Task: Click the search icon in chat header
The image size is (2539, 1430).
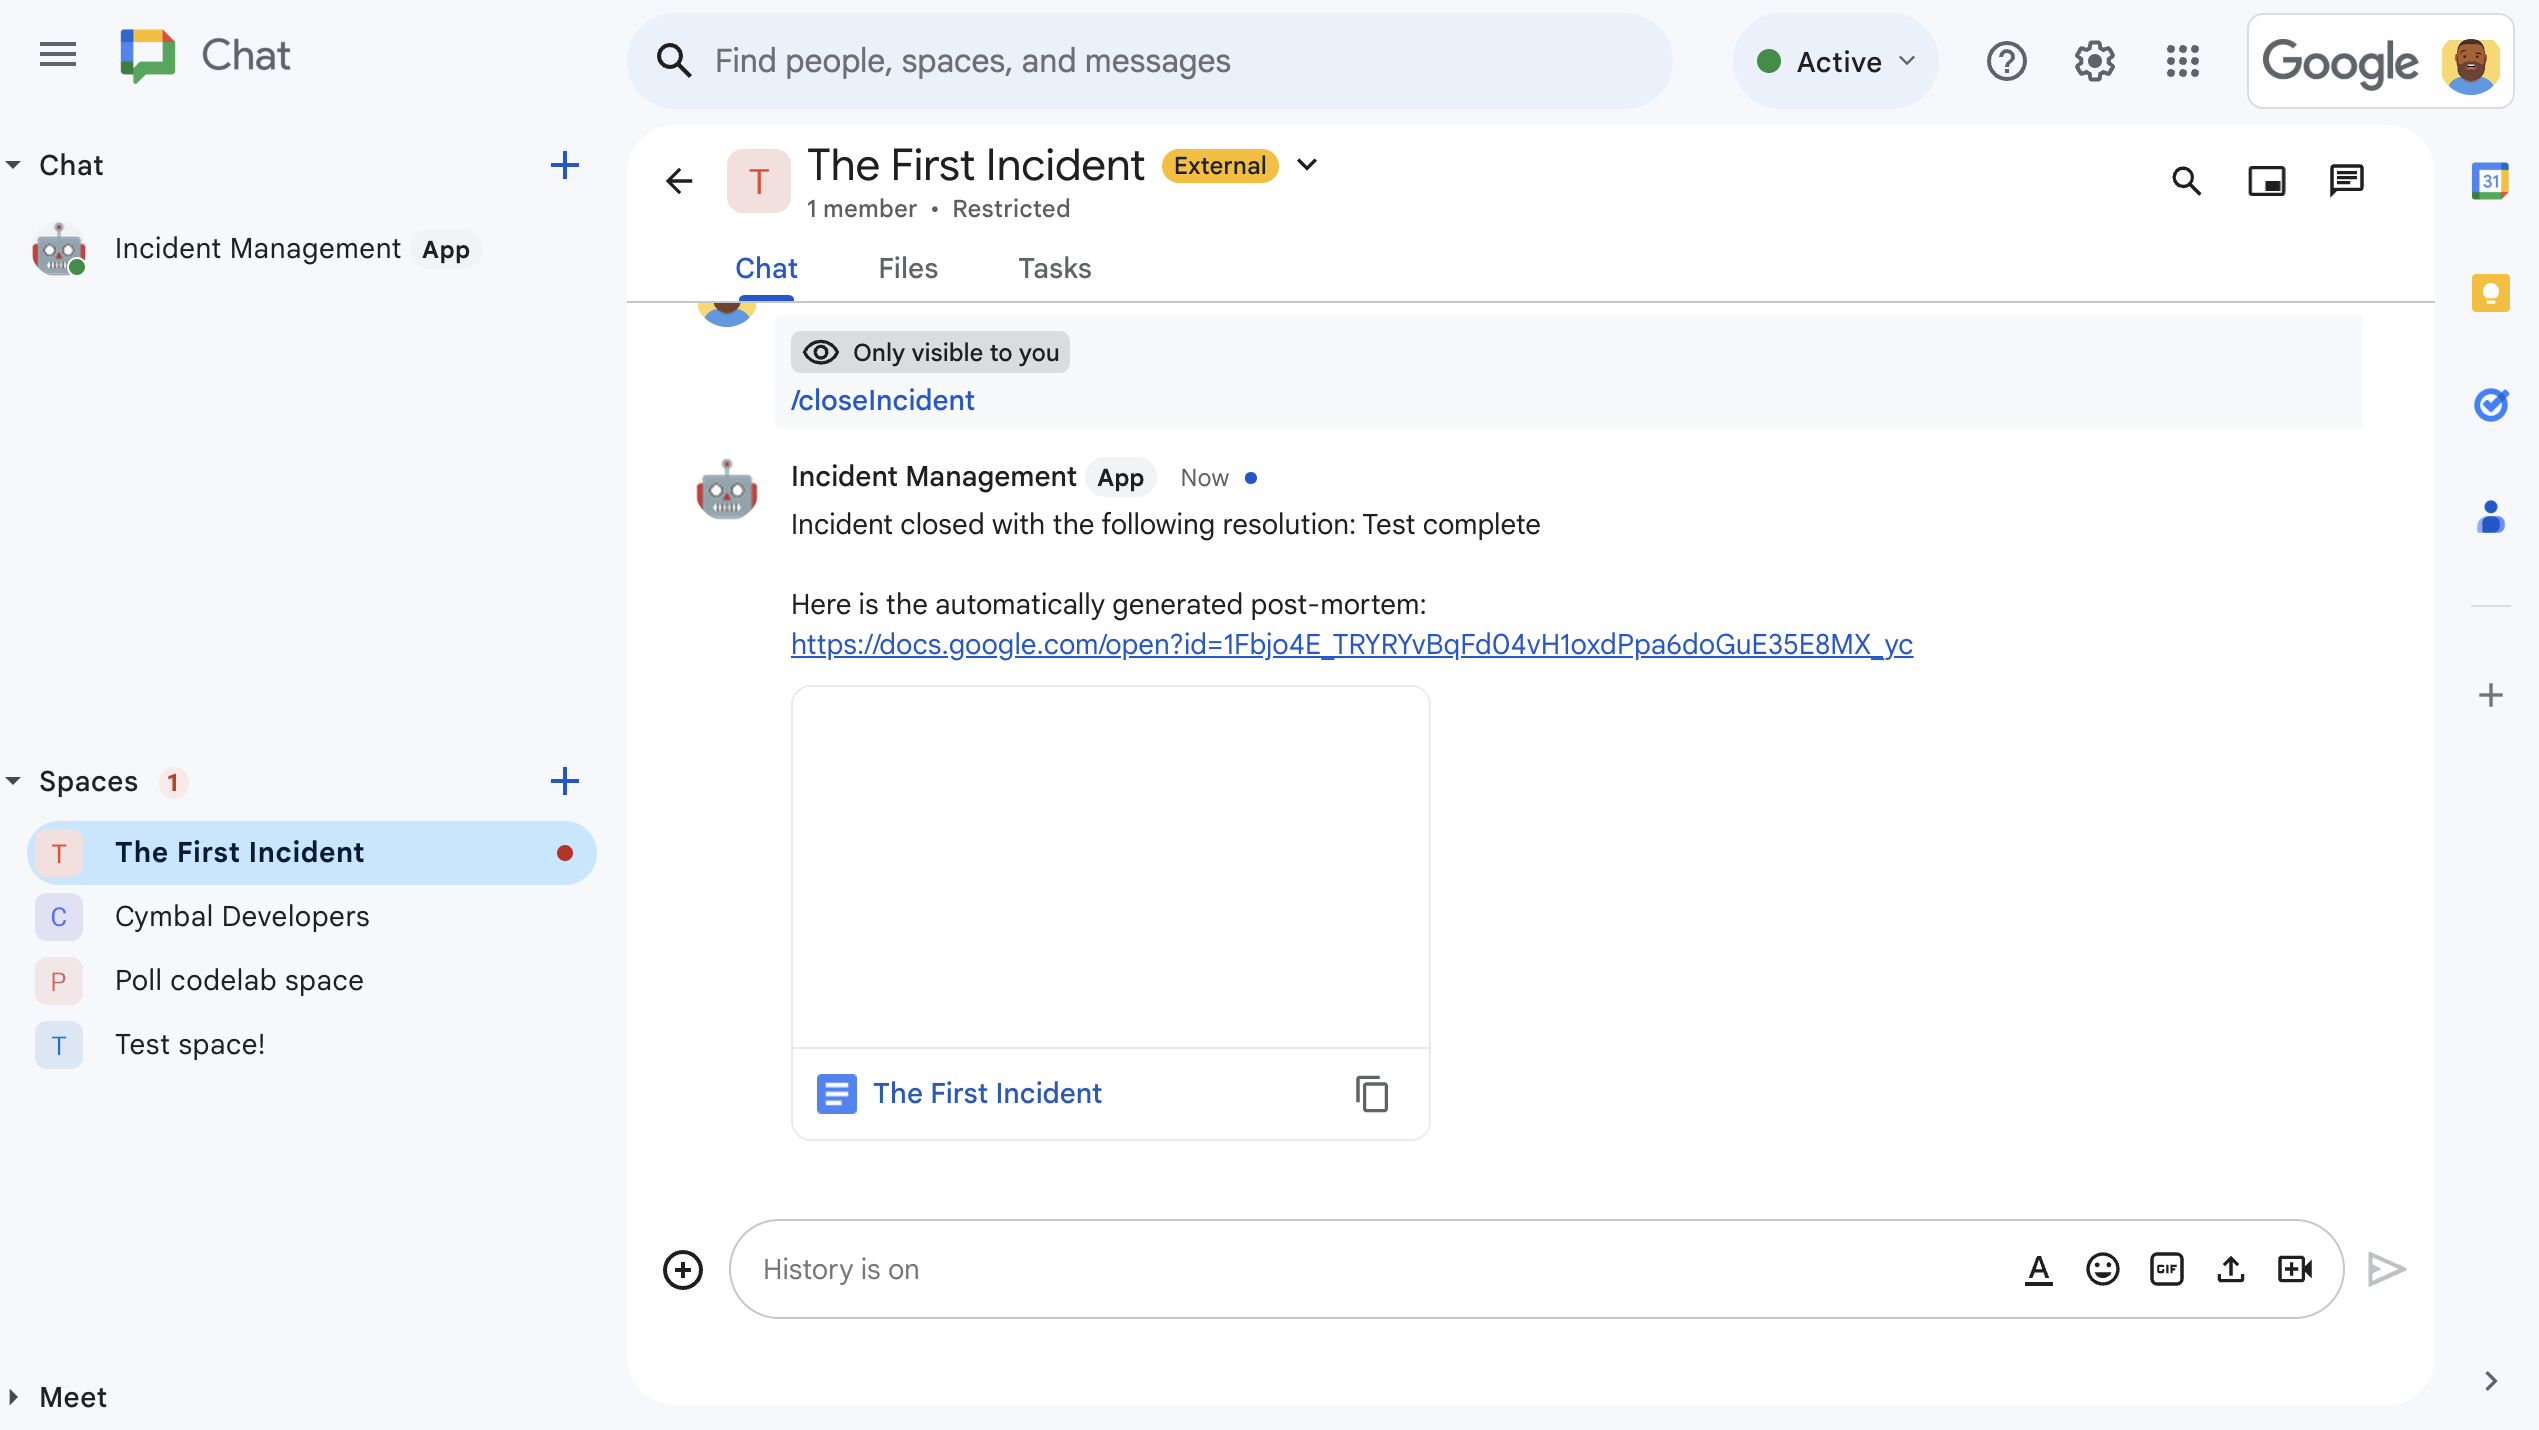Action: pyautogui.click(x=2188, y=181)
